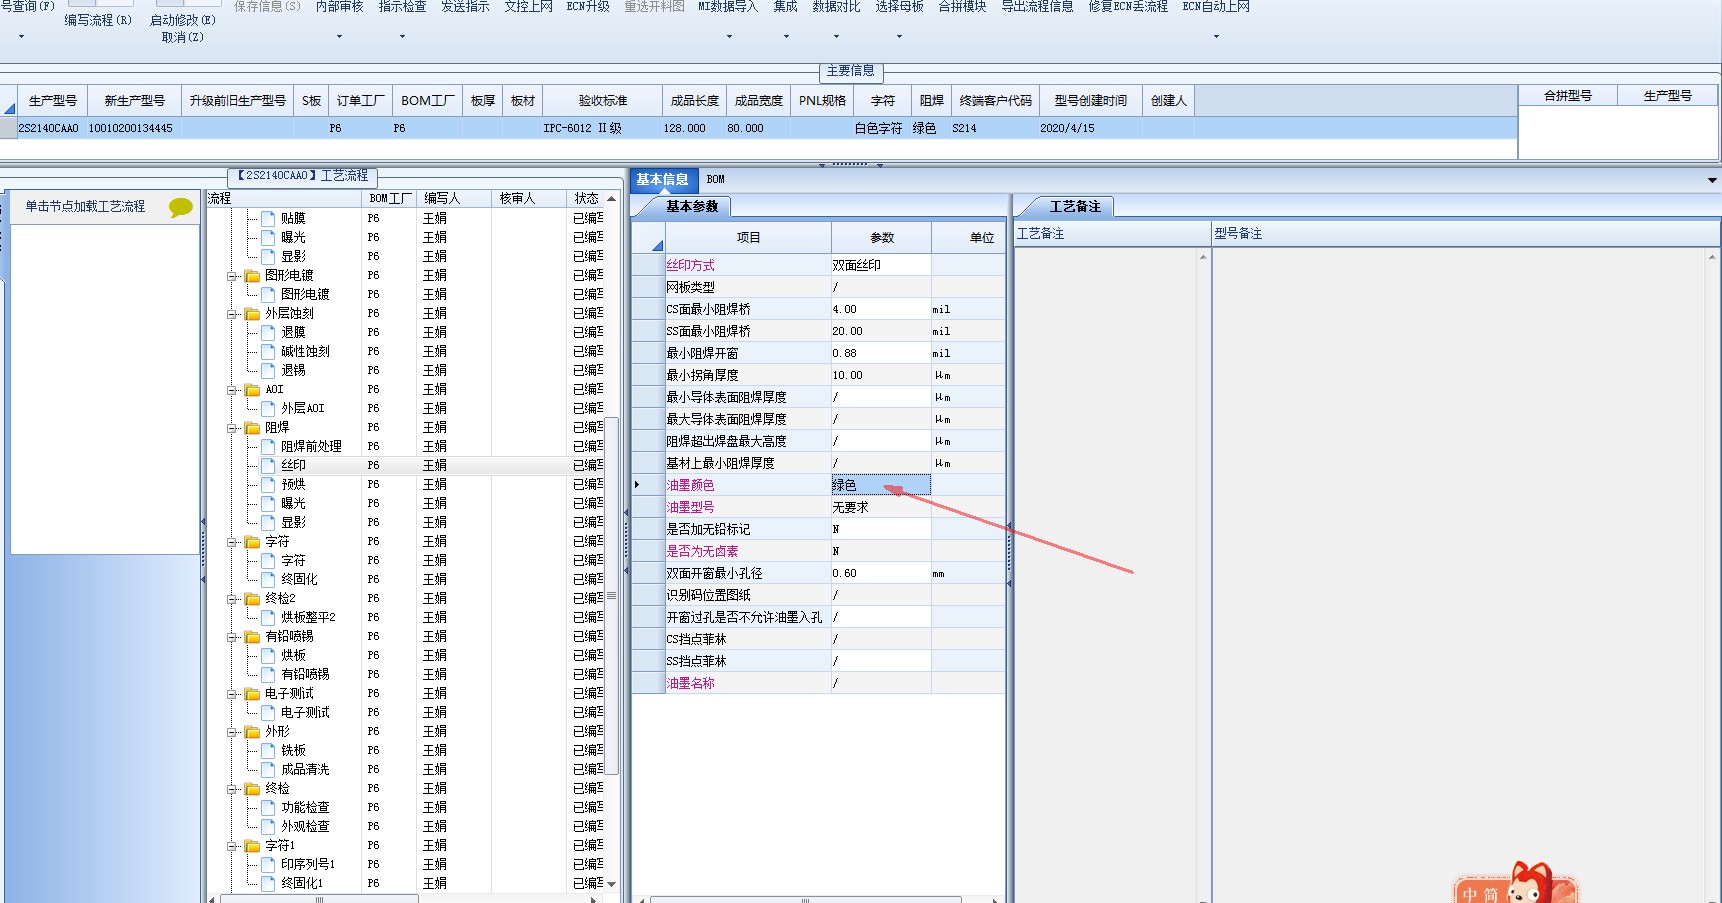Click the folder icon of 字符1
The image size is (1722, 903).
click(252, 845)
